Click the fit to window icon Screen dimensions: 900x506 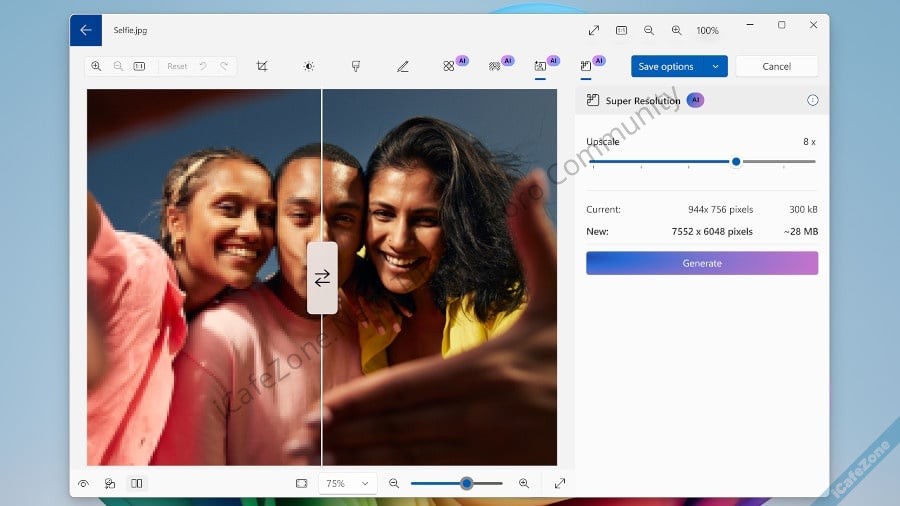pos(301,483)
